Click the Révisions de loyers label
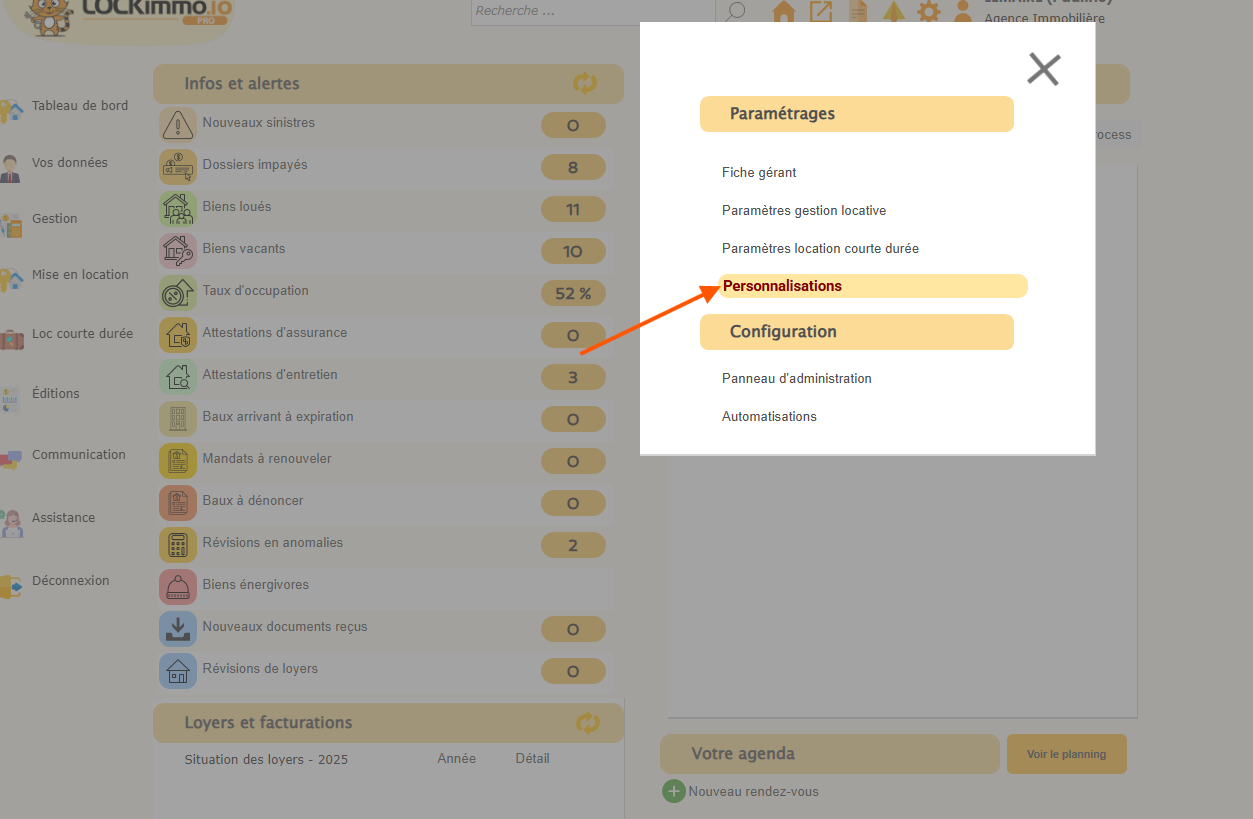 pos(260,669)
